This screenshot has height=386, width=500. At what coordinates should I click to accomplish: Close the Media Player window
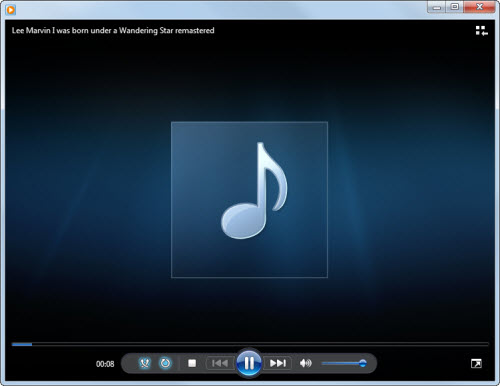pos(479,7)
